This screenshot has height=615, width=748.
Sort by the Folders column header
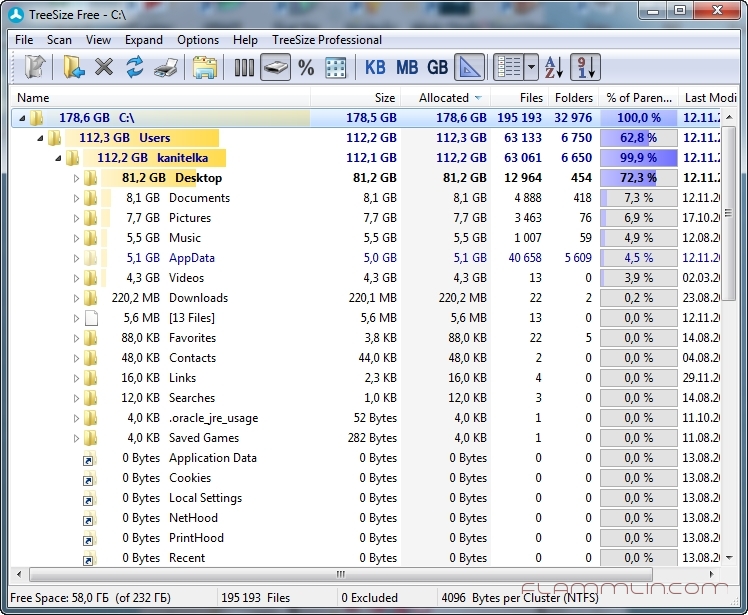pos(574,98)
